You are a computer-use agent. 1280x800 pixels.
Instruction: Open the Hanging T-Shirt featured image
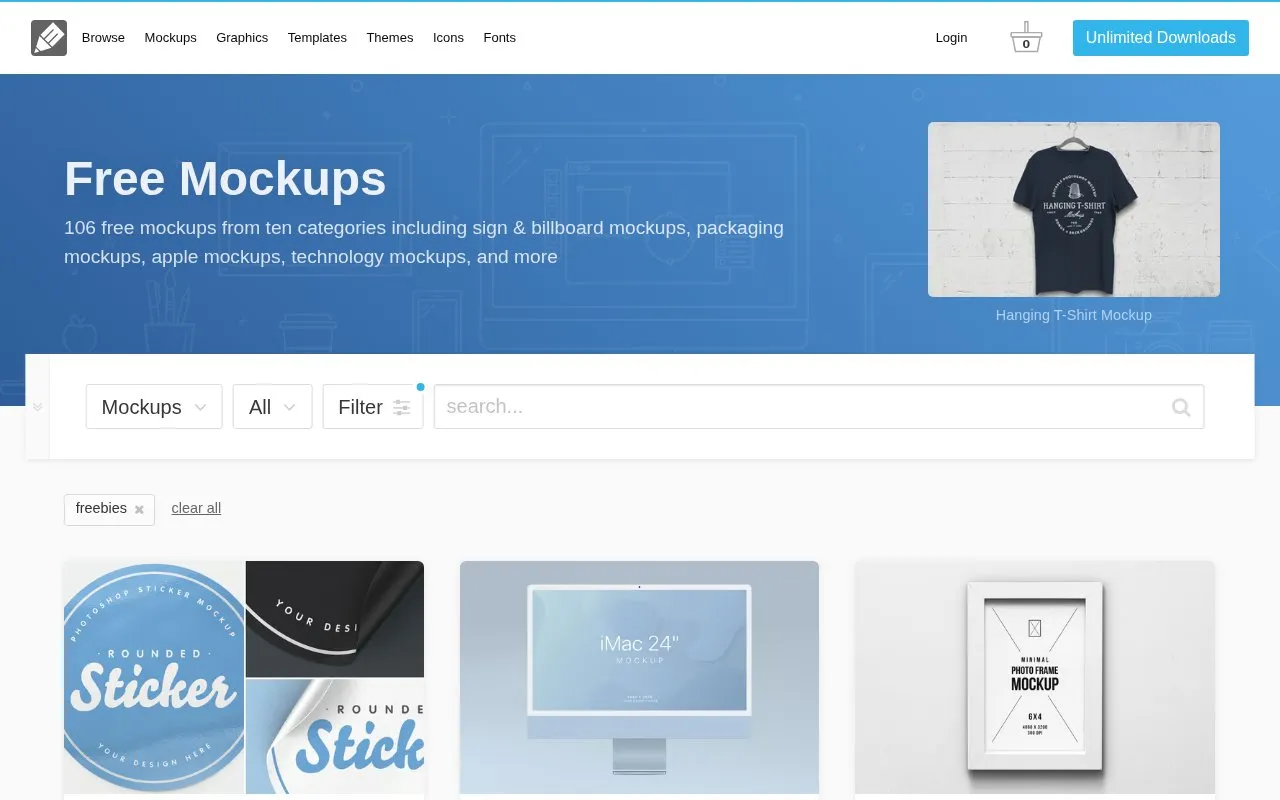click(x=1074, y=210)
